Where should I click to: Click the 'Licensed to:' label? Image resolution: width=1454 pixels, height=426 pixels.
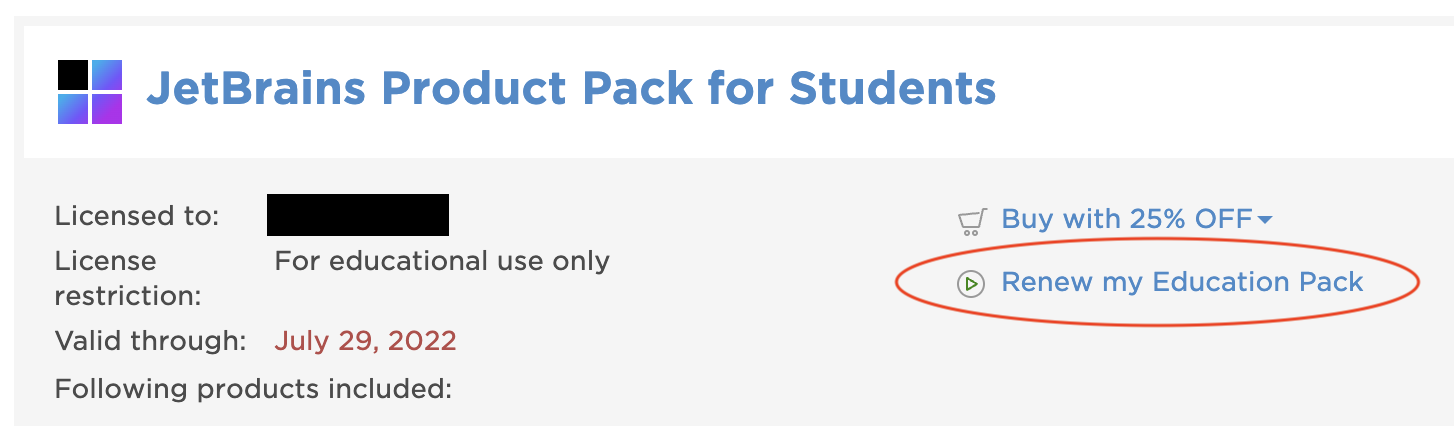[137, 216]
